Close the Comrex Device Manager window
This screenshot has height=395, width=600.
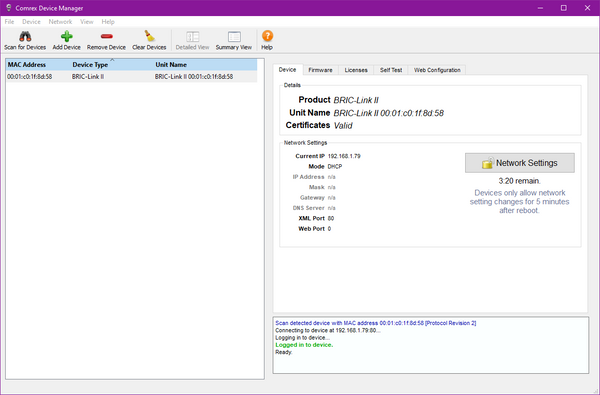point(587,8)
